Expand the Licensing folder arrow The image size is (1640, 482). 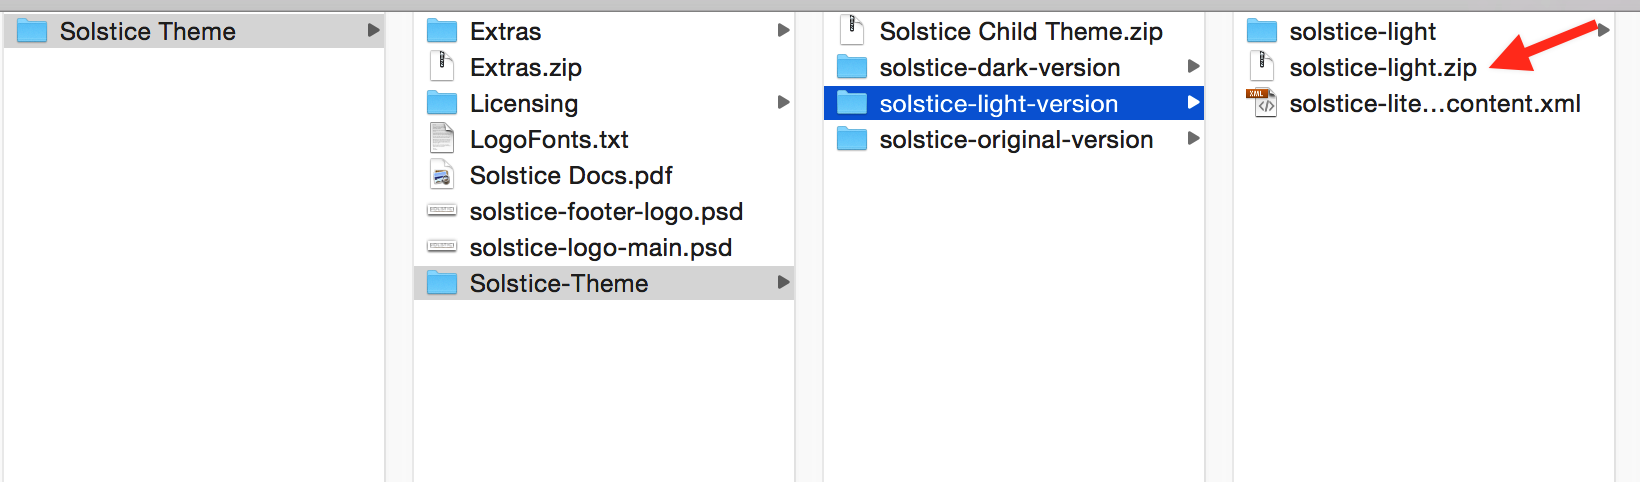(x=784, y=103)
